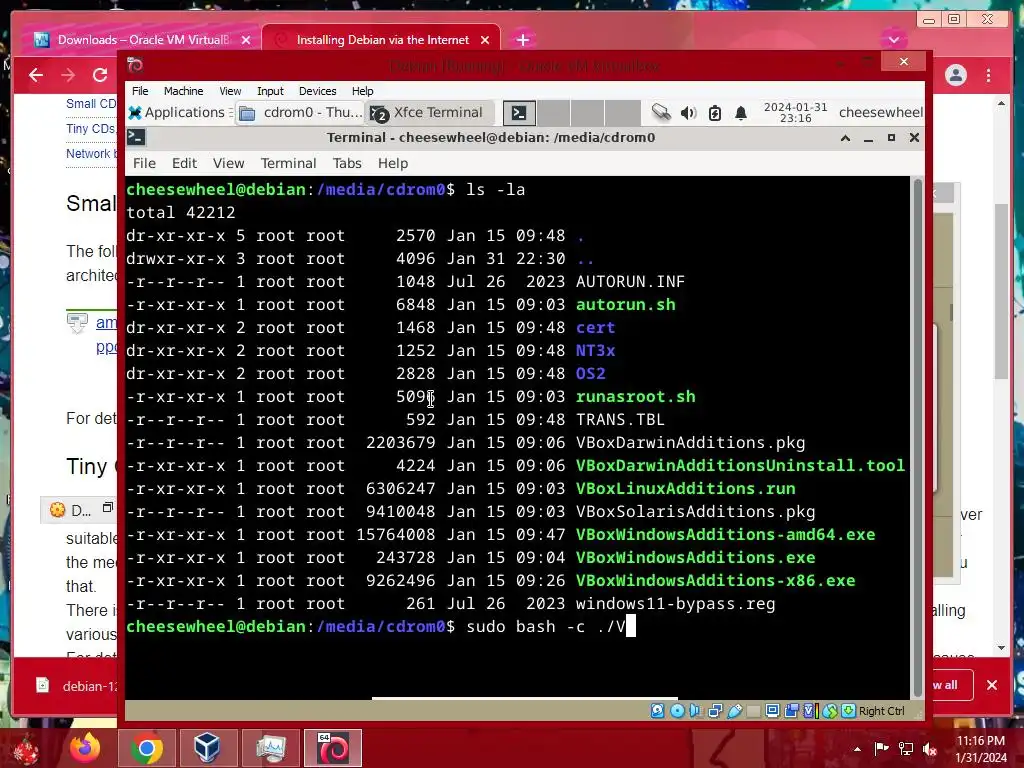
Task: Open the debian-12 downloaded file in download bar
Action: (75, 686)
